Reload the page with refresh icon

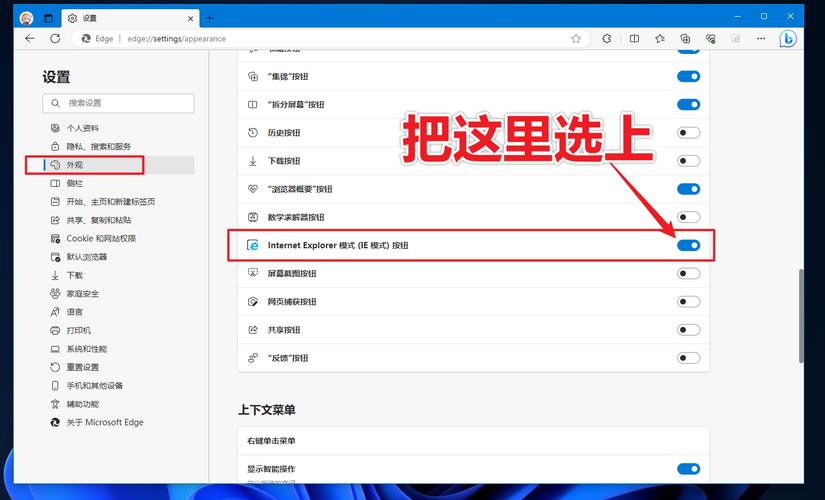(55, 38)
